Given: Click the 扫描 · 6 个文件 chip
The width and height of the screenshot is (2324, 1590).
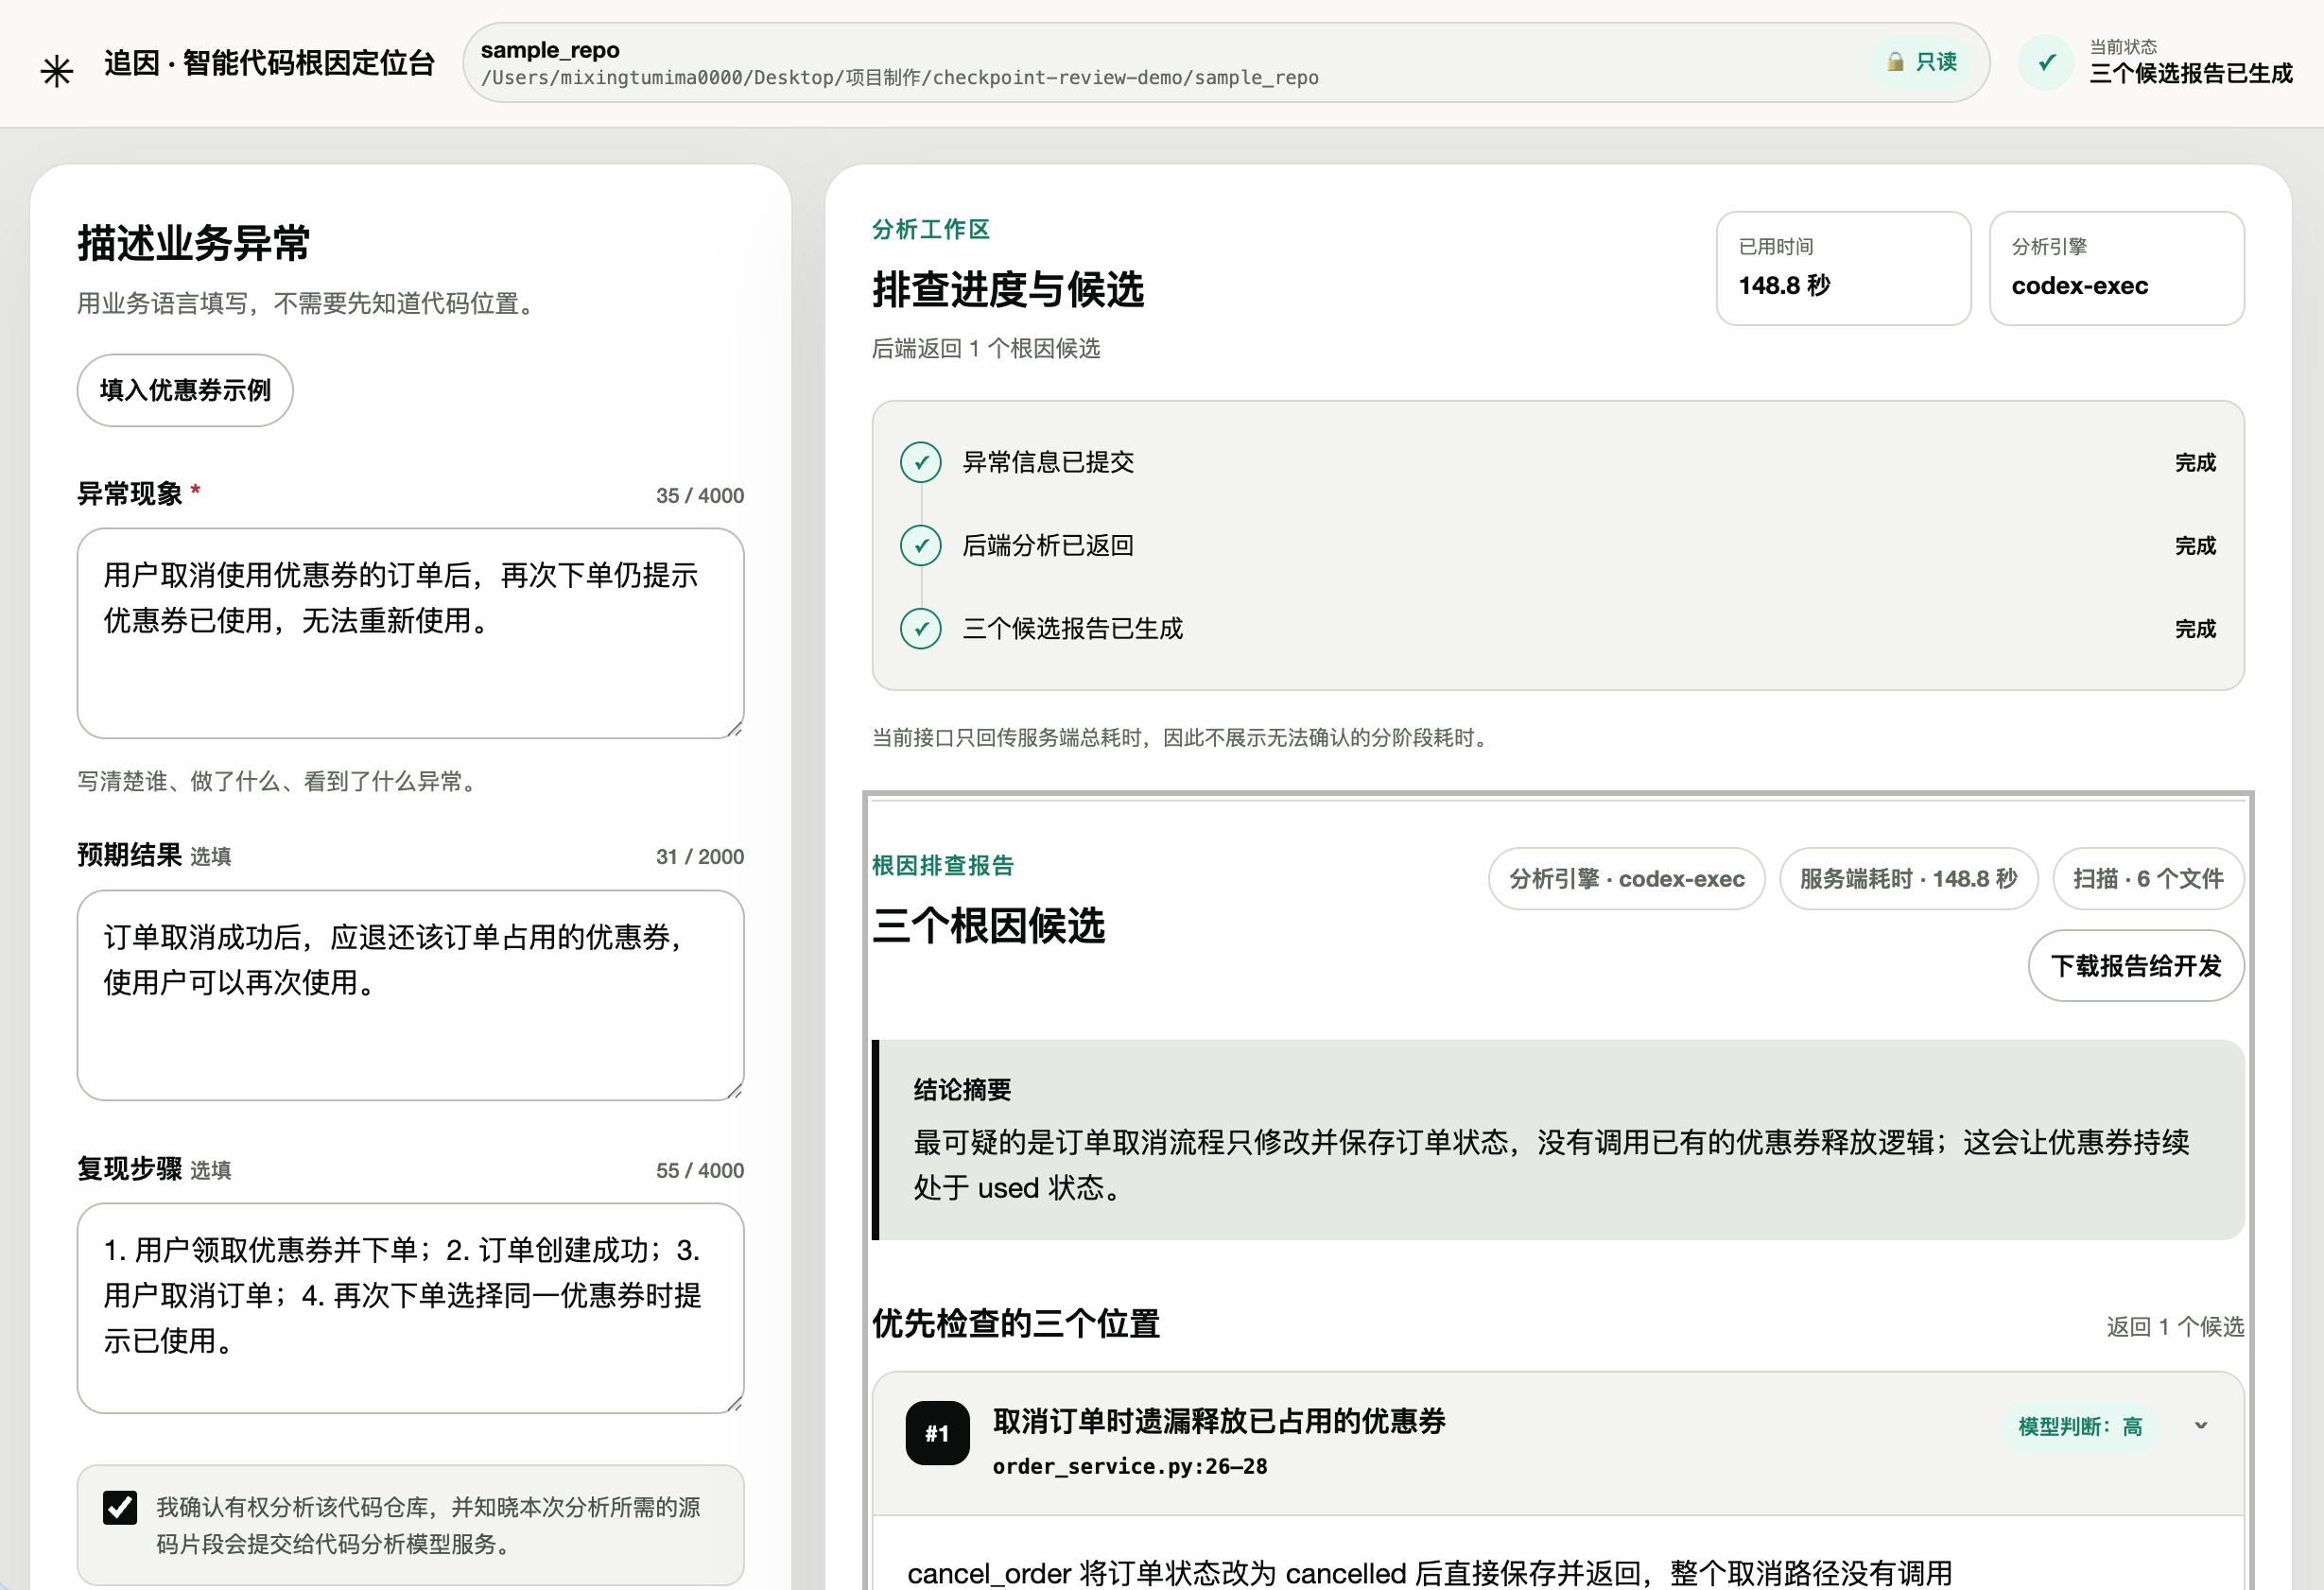Looking at the screenshot, I should 2148,878.
